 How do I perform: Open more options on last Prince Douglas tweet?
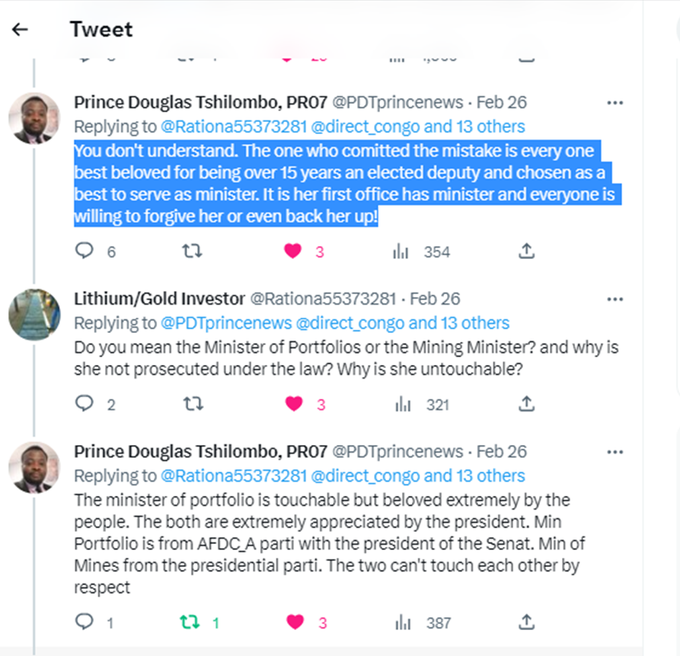tap(616, 450)
